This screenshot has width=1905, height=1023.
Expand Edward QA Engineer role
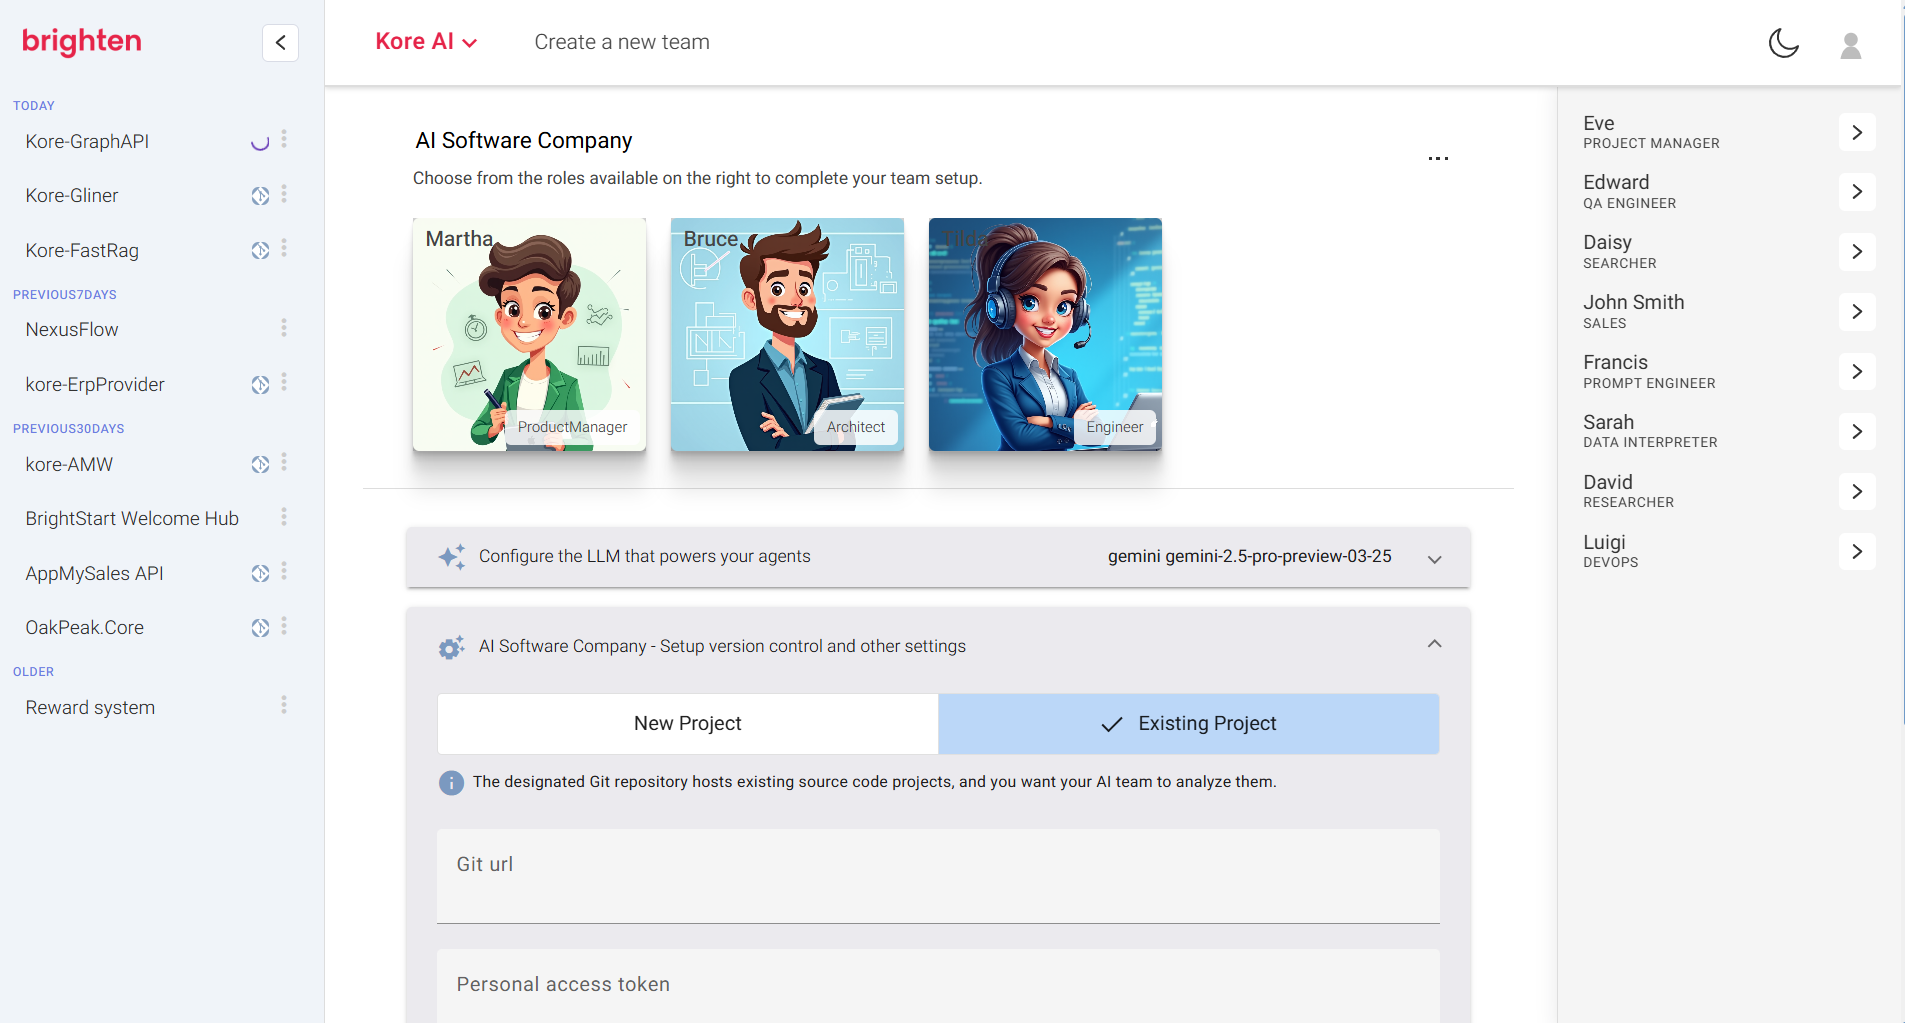pyautogui.click(x=1856, y=192)
